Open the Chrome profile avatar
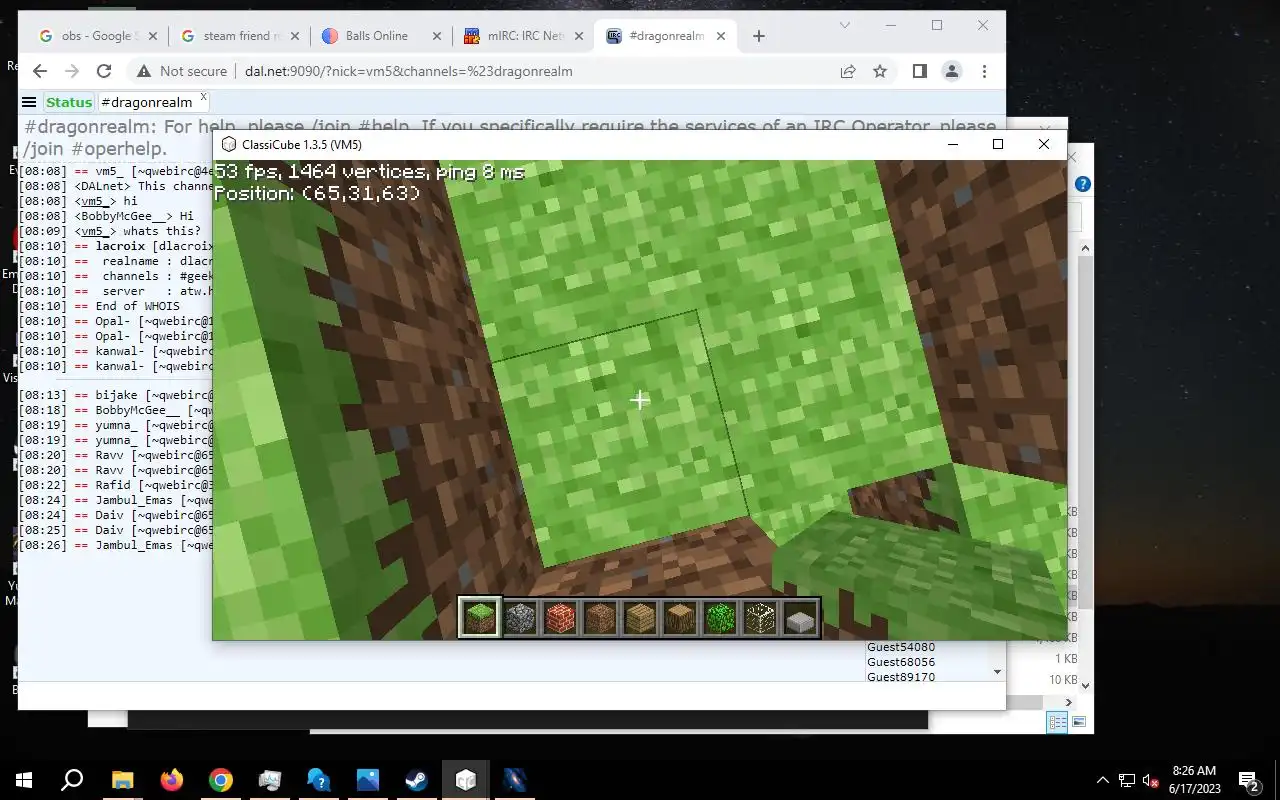 pos(952,71)
